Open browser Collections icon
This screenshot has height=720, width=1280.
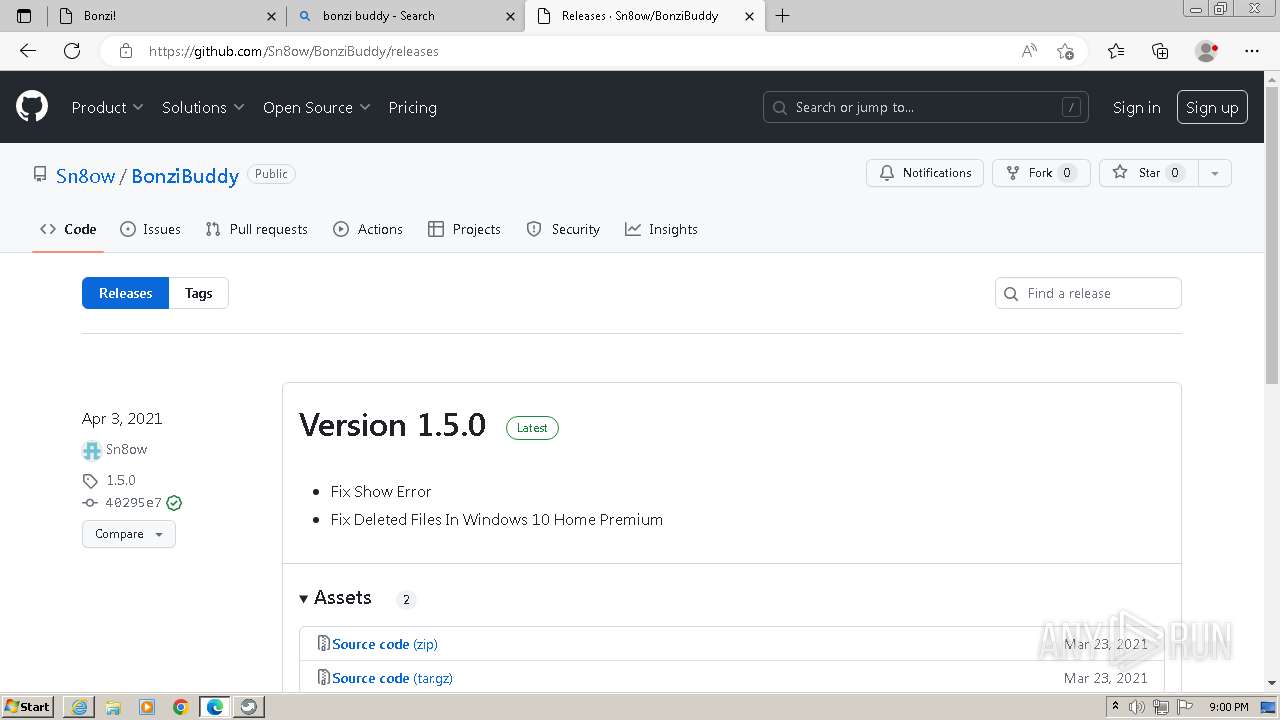point(1160,51)
